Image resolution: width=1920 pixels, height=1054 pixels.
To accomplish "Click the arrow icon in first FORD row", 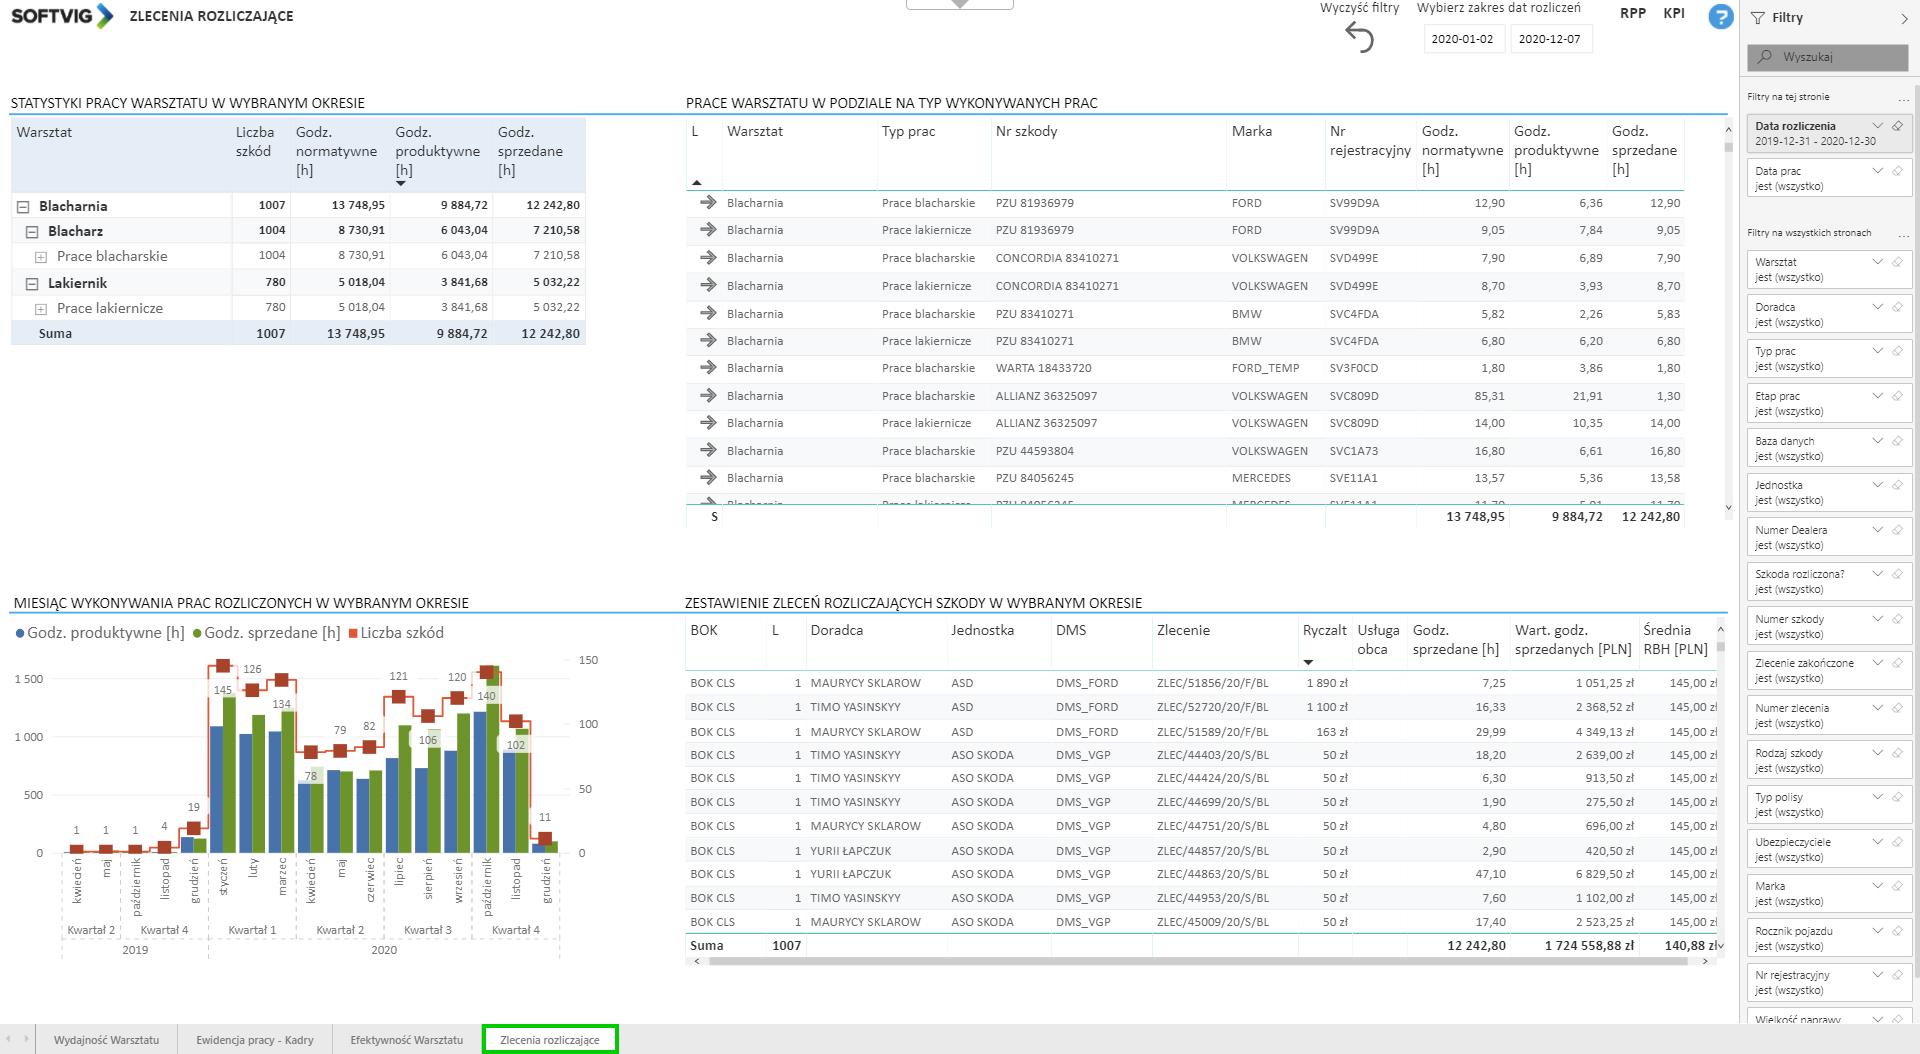I will coord(708,203).
